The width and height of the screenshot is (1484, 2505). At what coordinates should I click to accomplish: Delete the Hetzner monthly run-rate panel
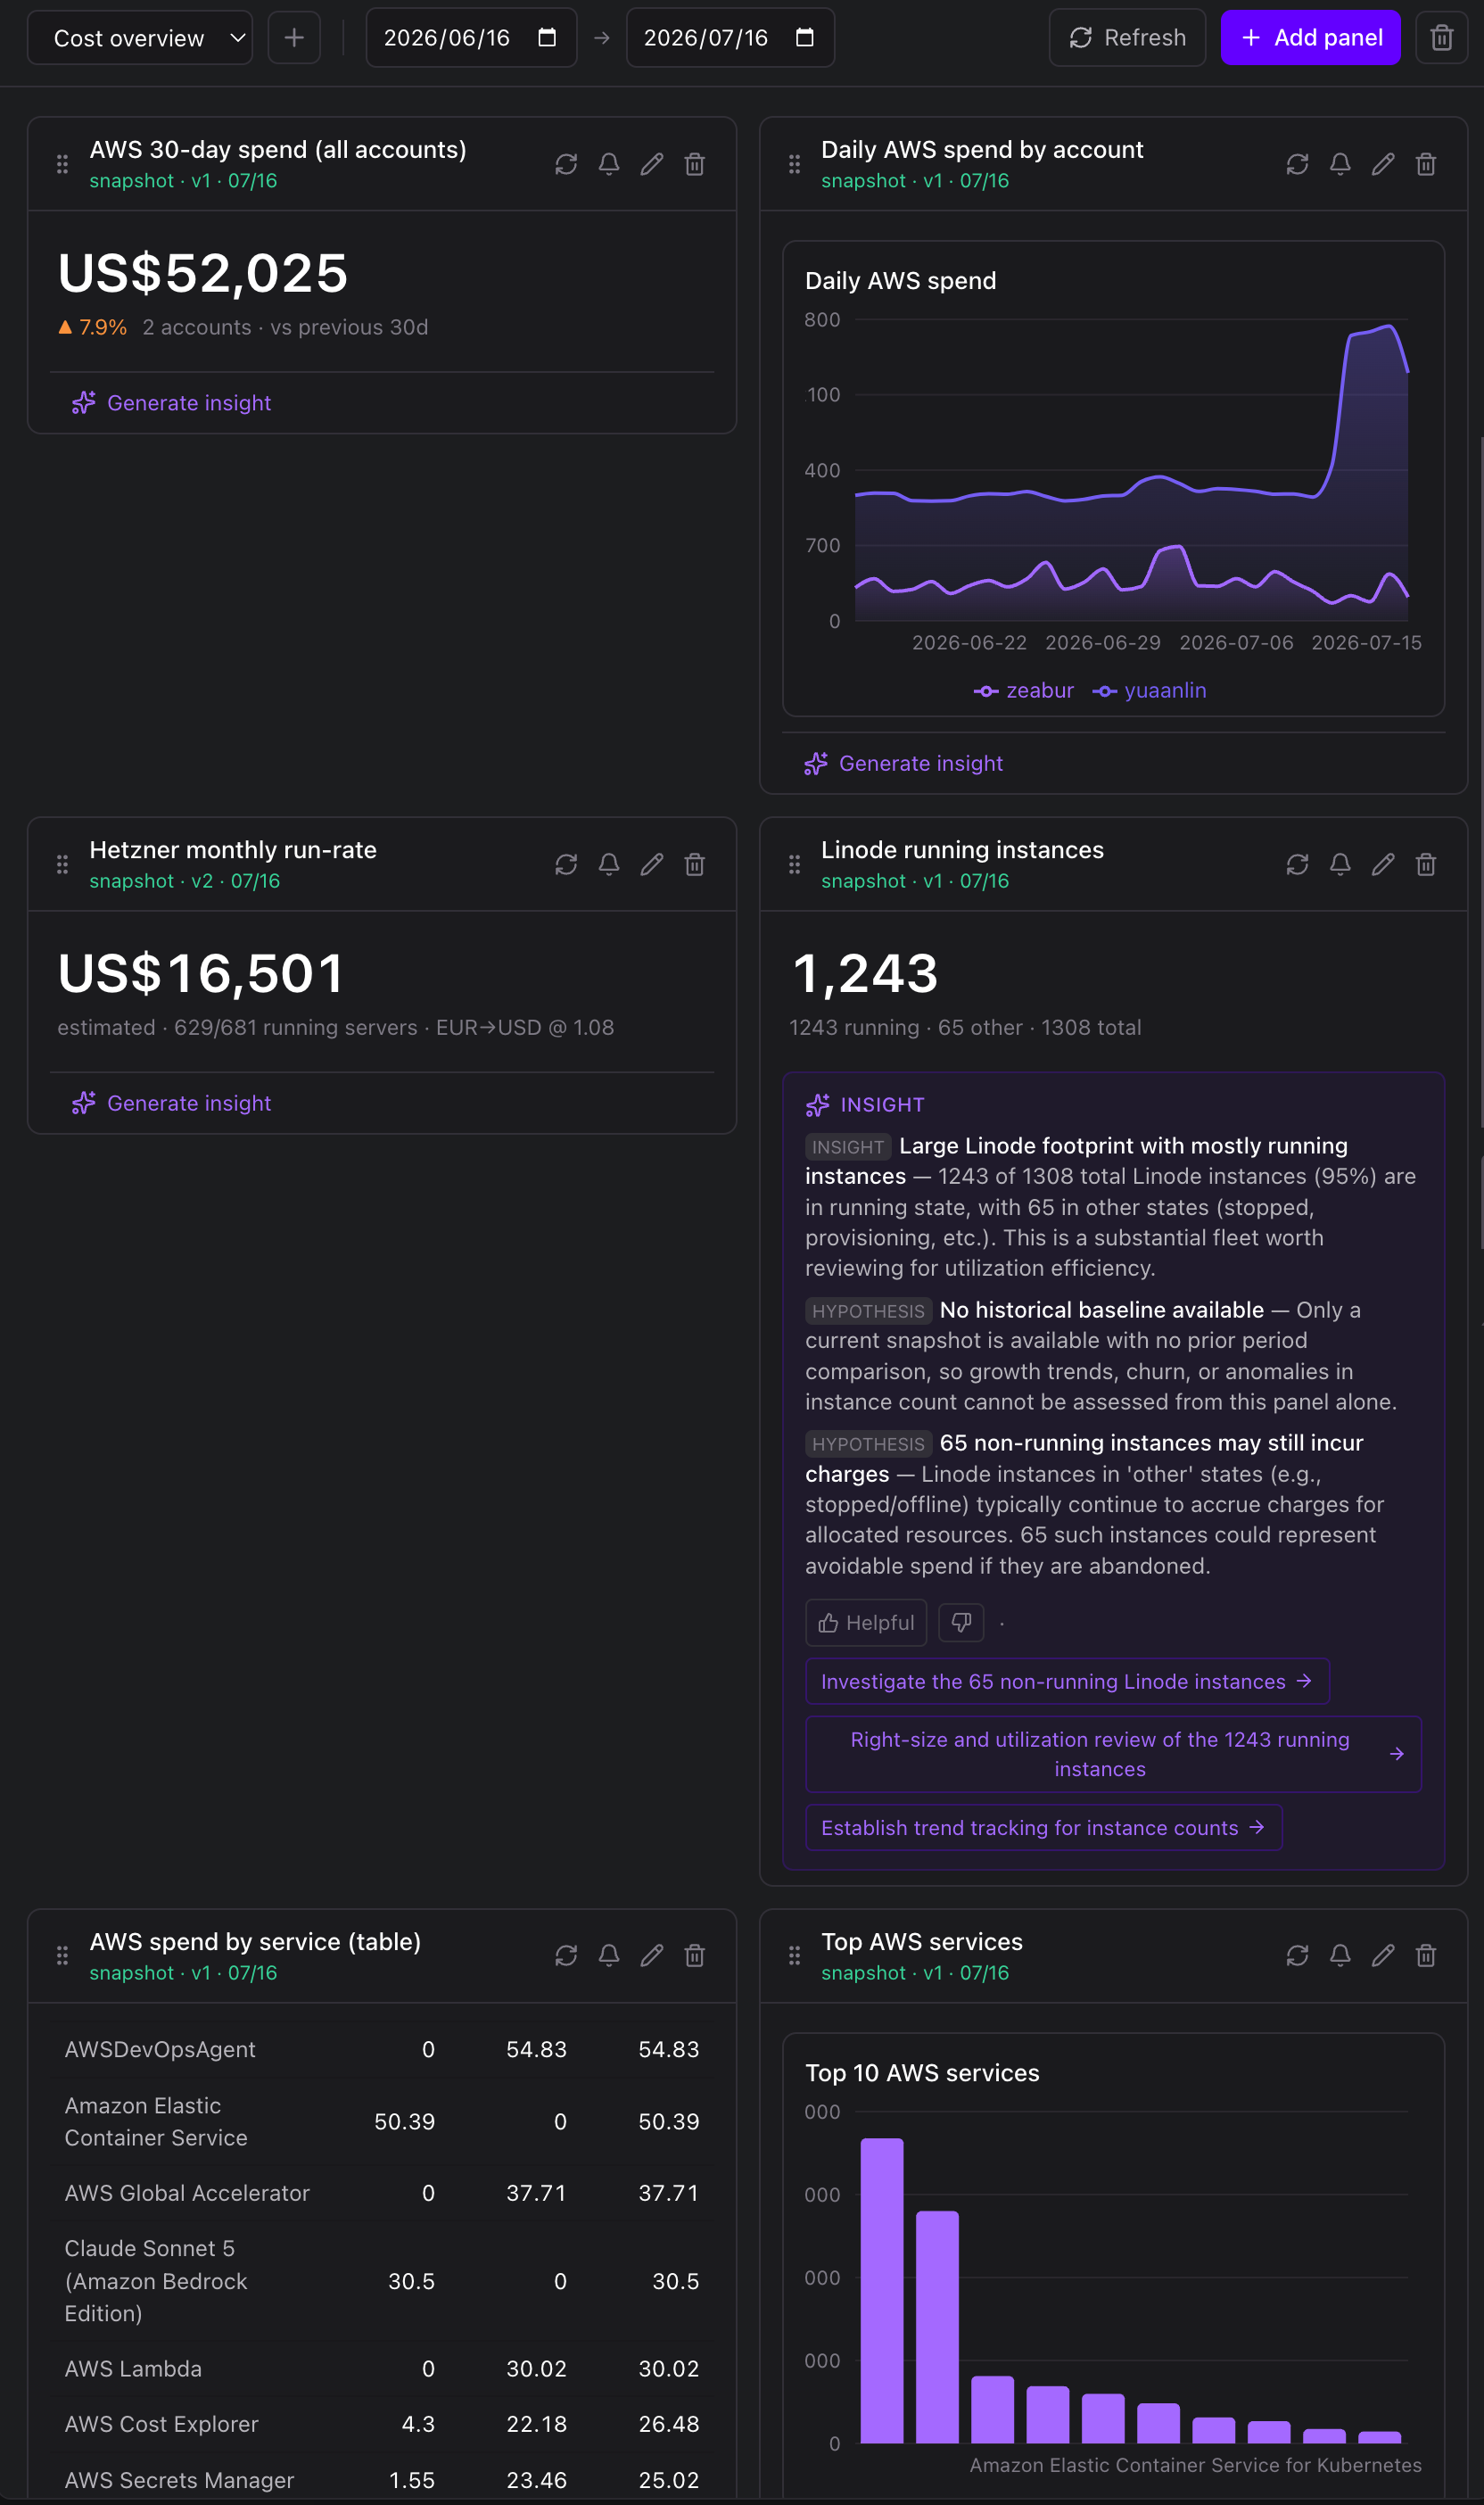(695, 864)
